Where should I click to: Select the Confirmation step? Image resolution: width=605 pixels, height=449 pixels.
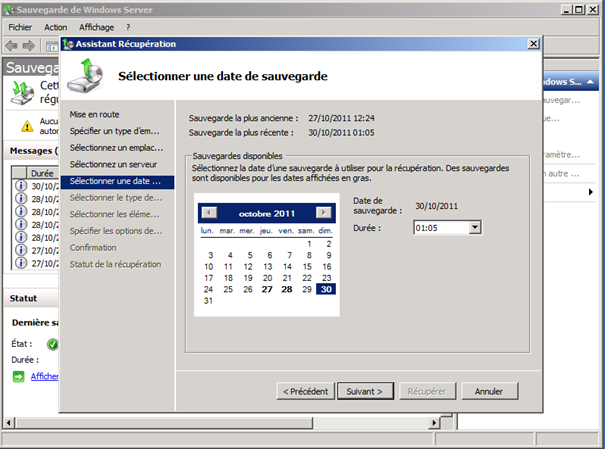[x=93, y=248]
